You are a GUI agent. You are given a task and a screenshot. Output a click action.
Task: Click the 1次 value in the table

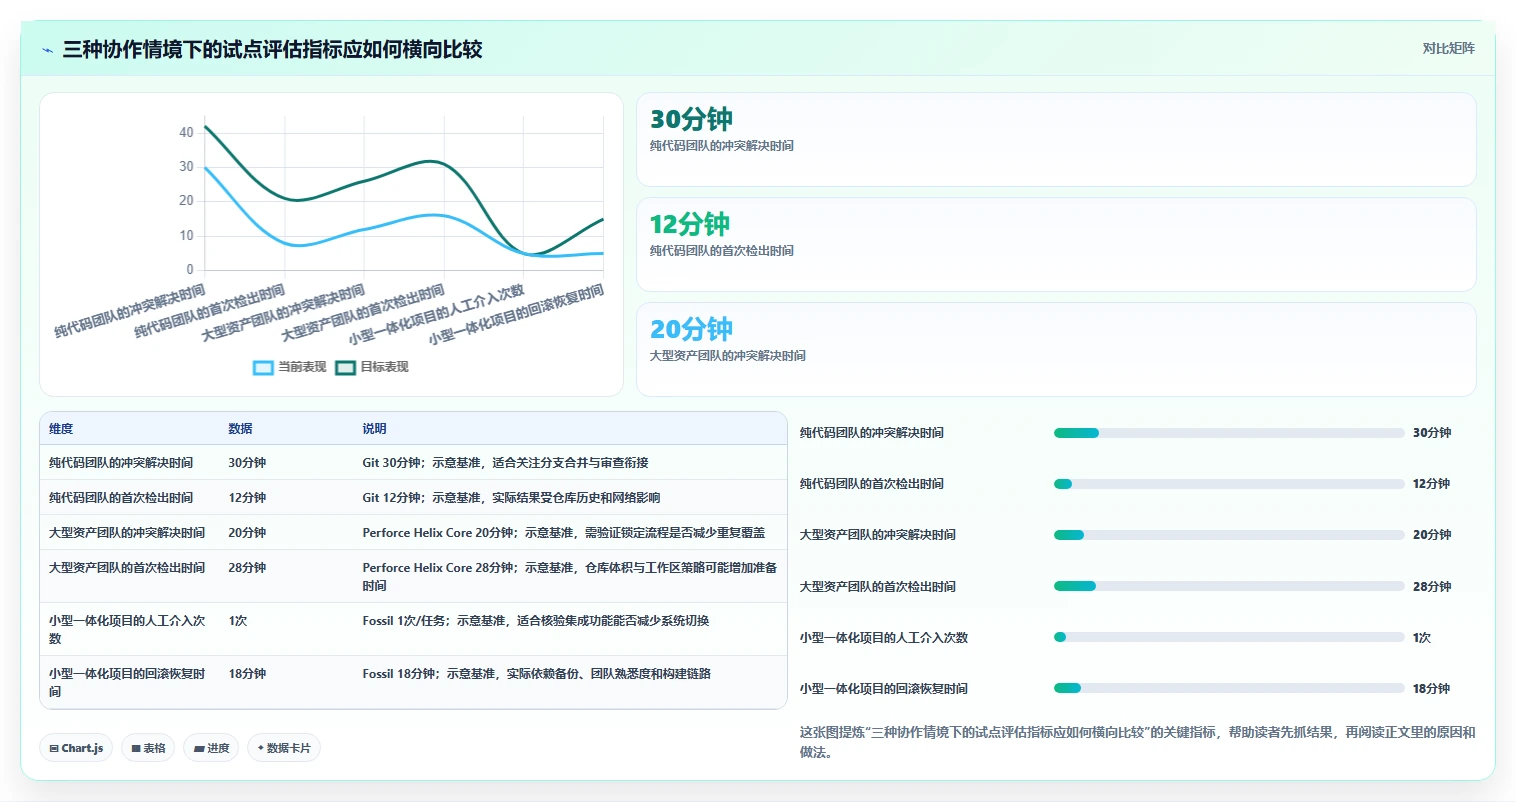237,621
